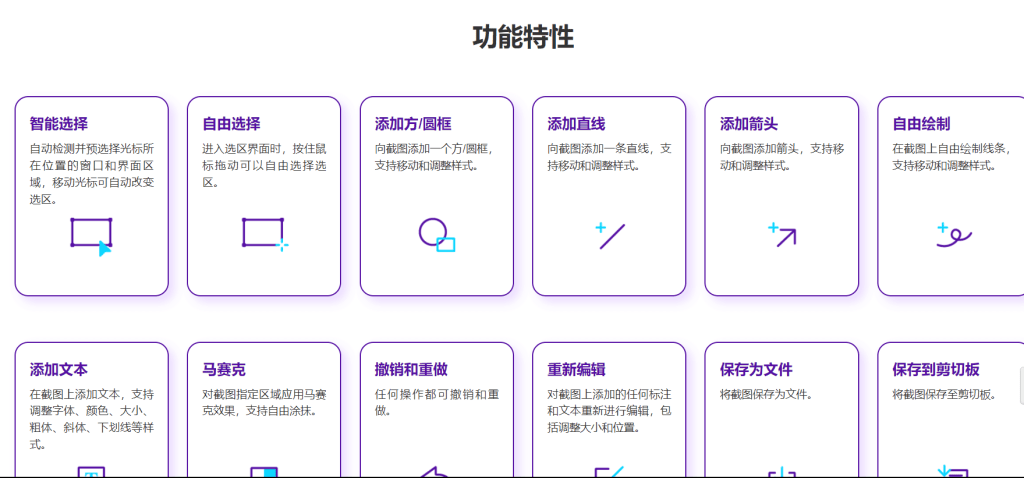Click the text 将截图保存为文件。
Image resolution: width=1024 pixels, height=478 pixels.
[x=766, y=394]
